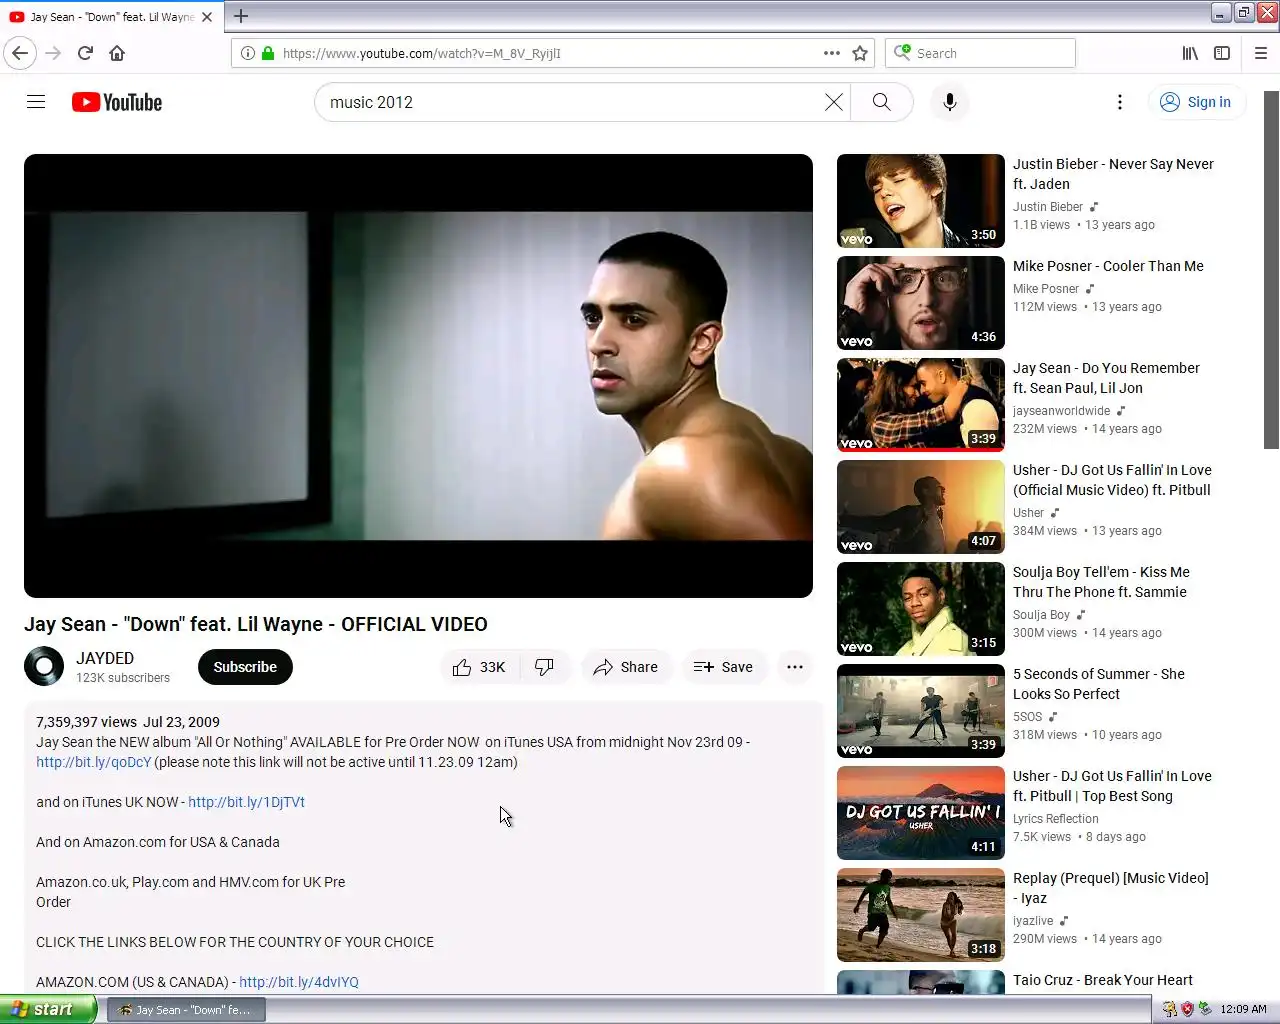This screenshot has height=1024, width=1280.
Task: Click the main video player
Action: click(x=418, y=376)
